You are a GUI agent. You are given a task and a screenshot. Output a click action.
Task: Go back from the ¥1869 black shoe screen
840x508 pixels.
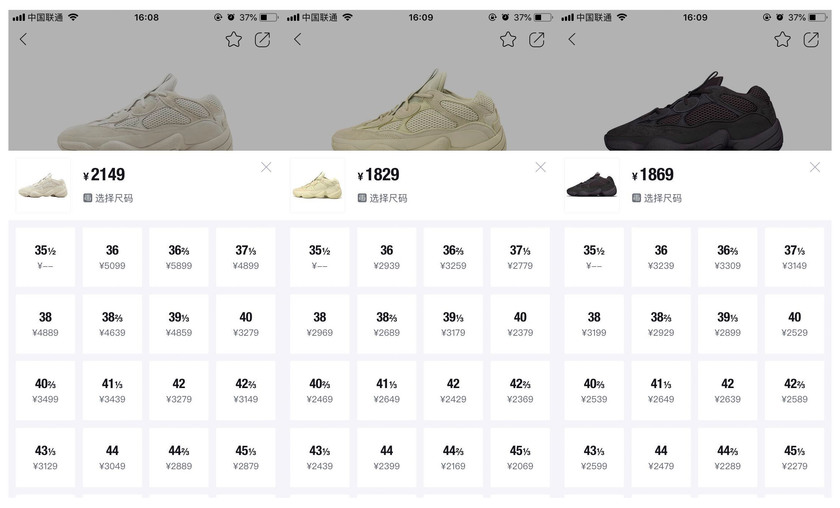pos(572,39)
